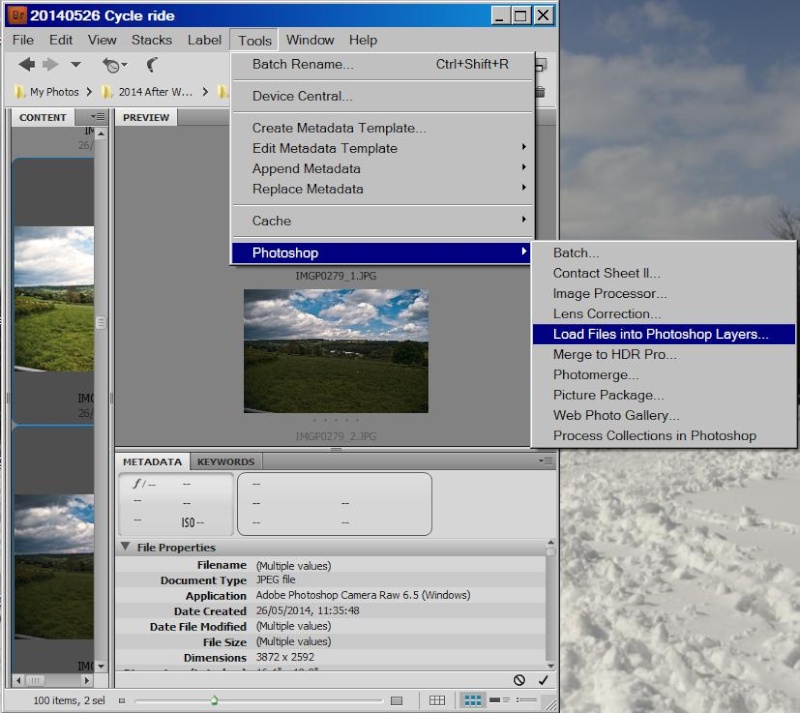Open the parent/favorites dropdown arrow in toolbar
Screen dimensions: 800x713
[76, 65]
